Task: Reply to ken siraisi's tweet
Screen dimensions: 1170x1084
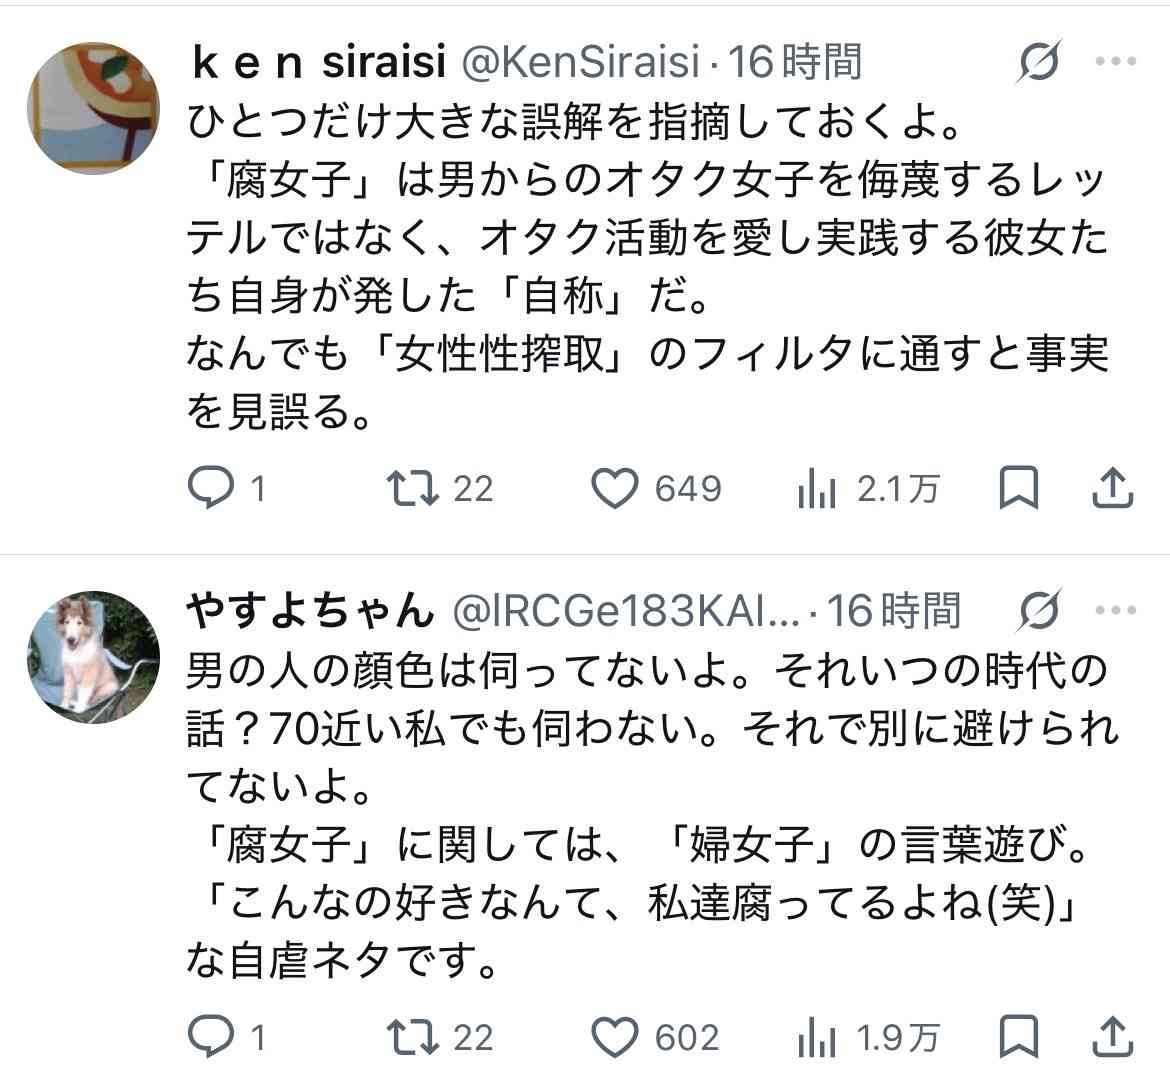Action: (209, 488)
